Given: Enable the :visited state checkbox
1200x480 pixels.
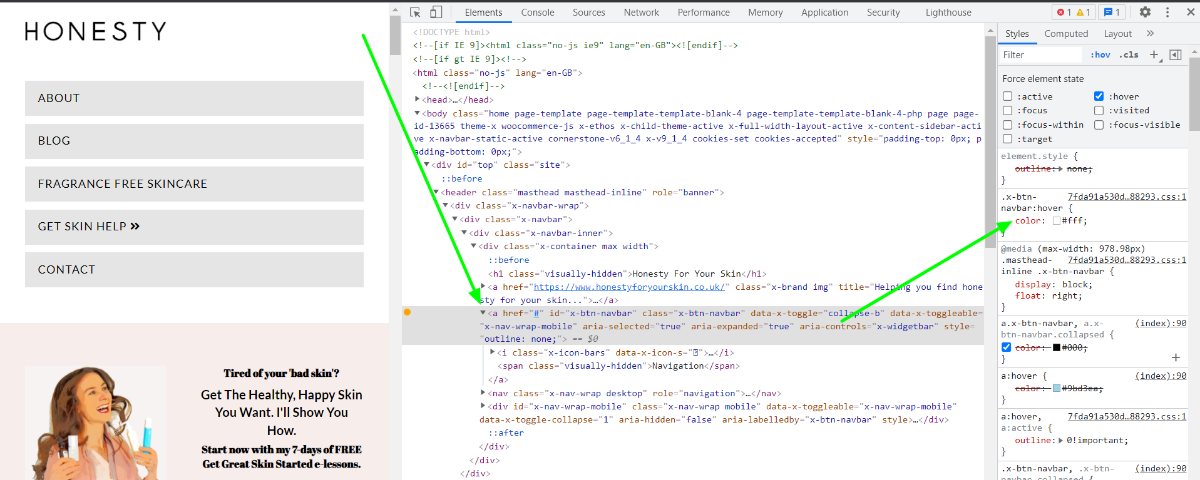Looking at the screenshot, I should click(x=1099, y=110).
